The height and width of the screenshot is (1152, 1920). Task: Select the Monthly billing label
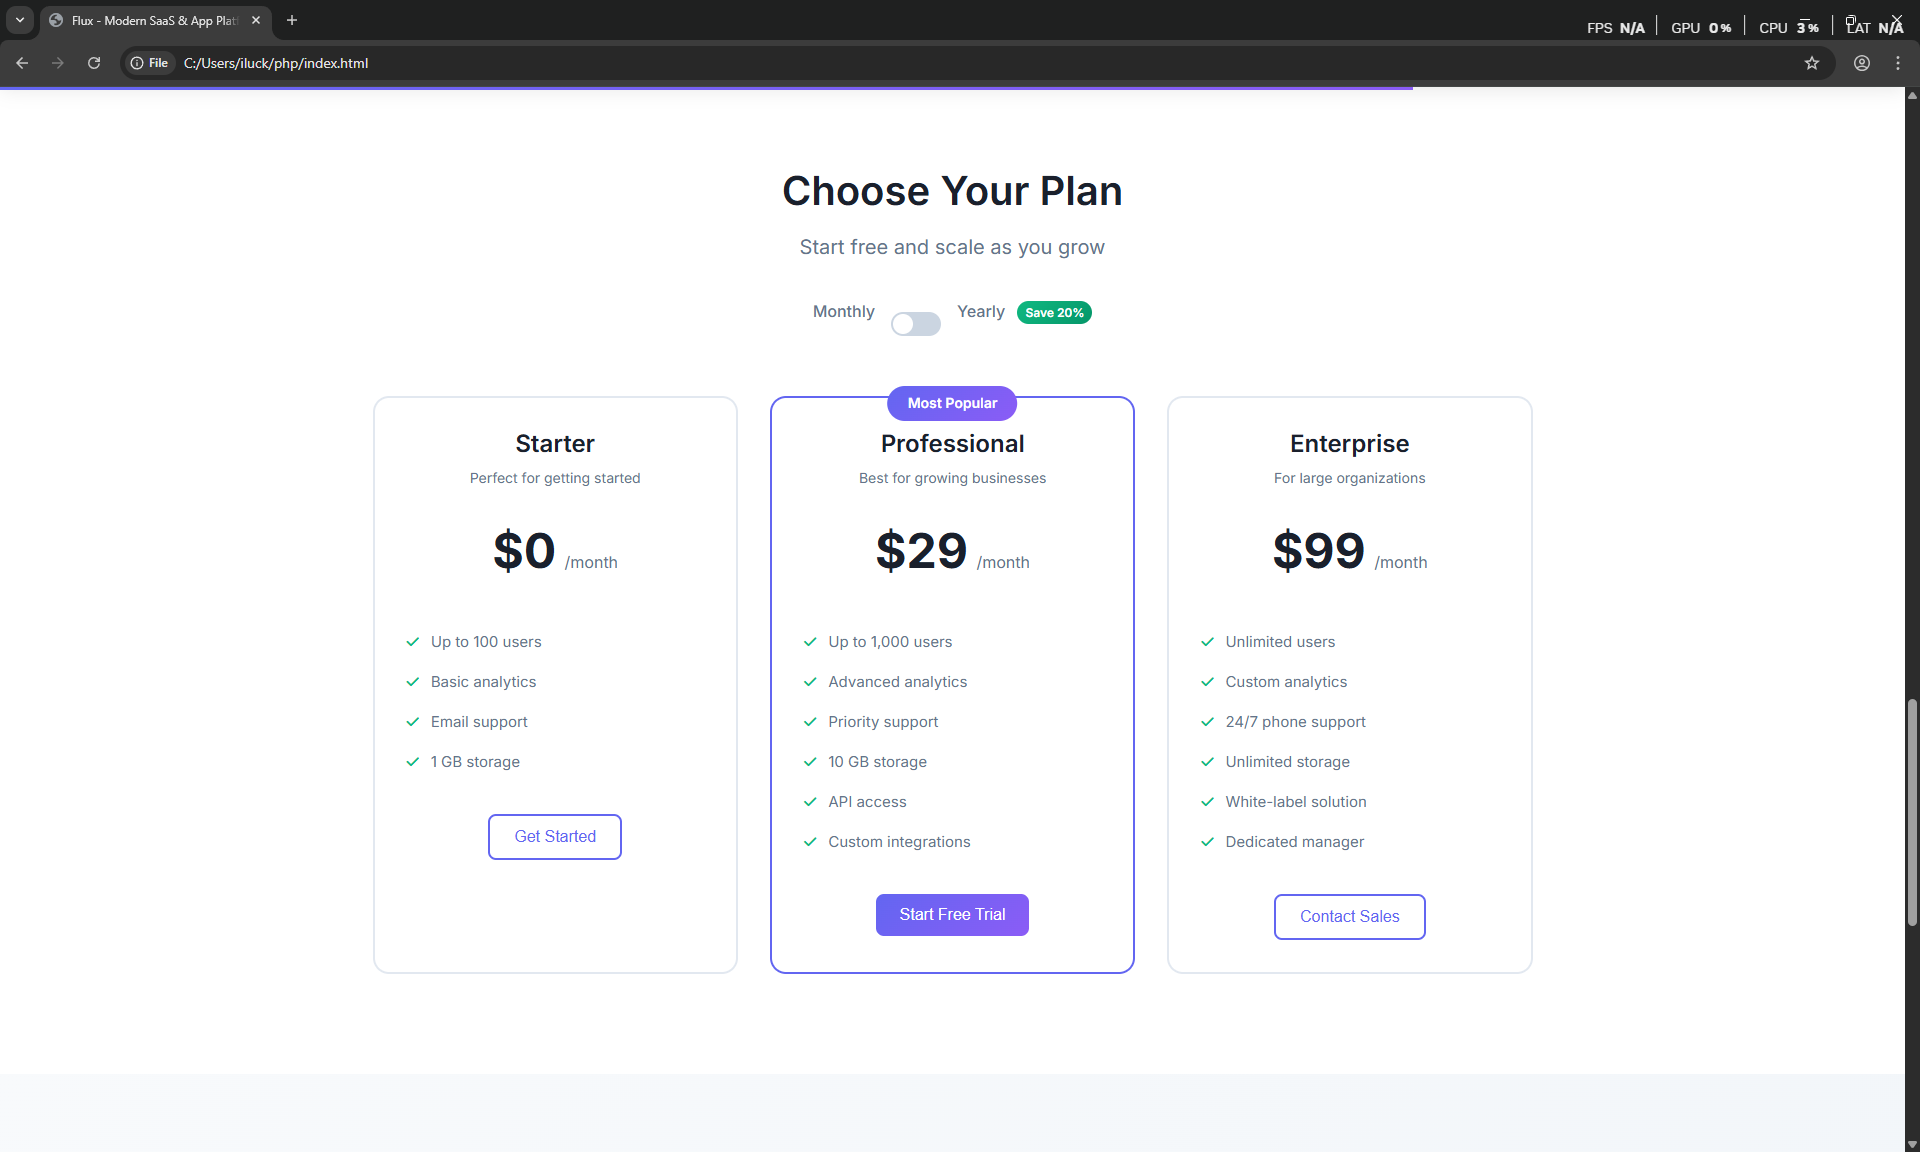(843, 312)
